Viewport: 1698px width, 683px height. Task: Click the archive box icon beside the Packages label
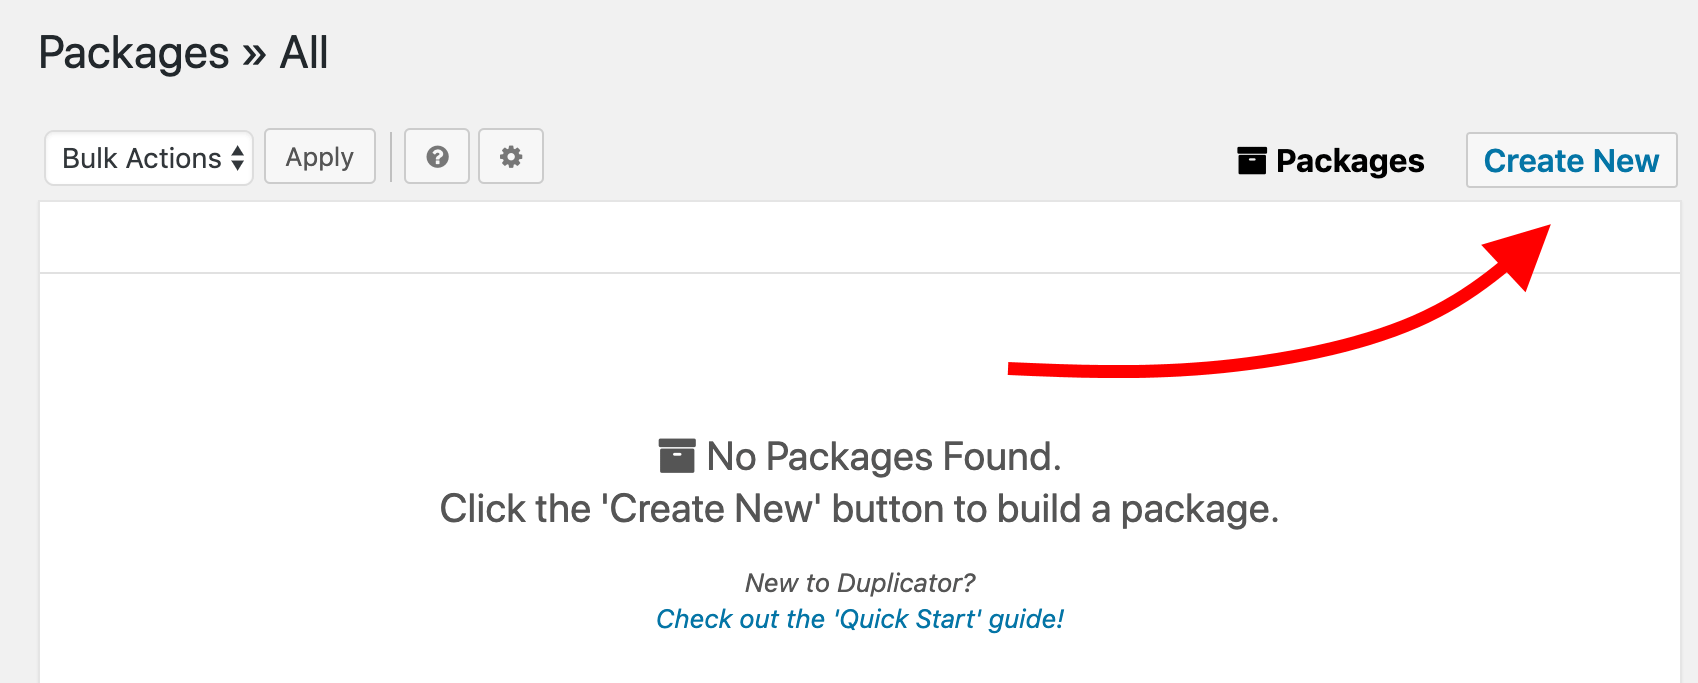pyautogui.click(x=1251, y=160)
